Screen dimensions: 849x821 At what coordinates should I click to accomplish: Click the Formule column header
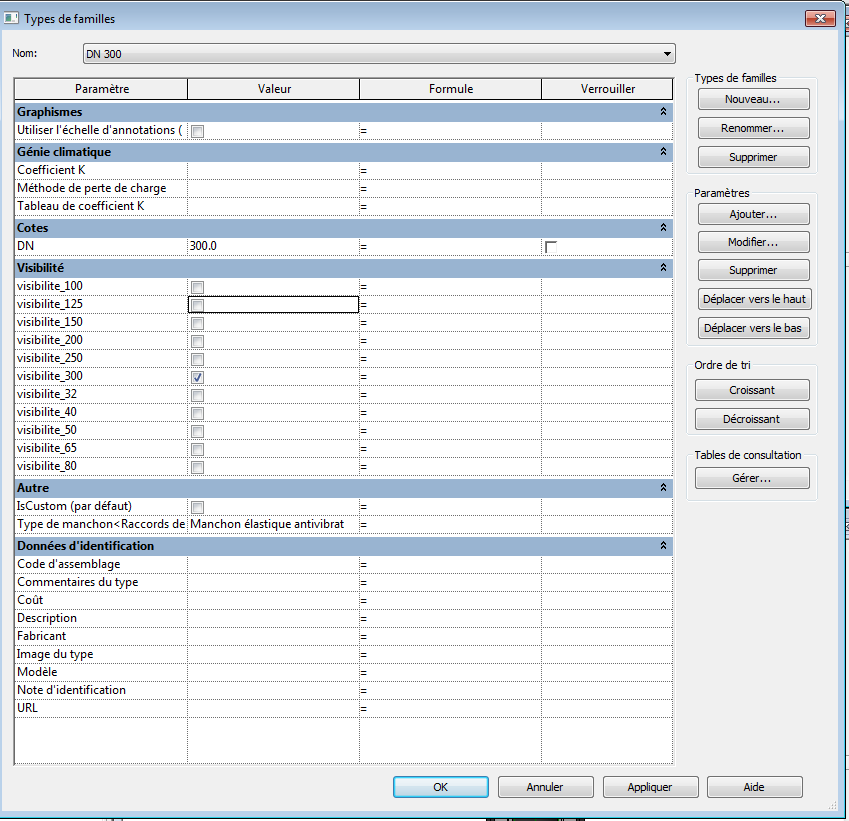(450, 89)
